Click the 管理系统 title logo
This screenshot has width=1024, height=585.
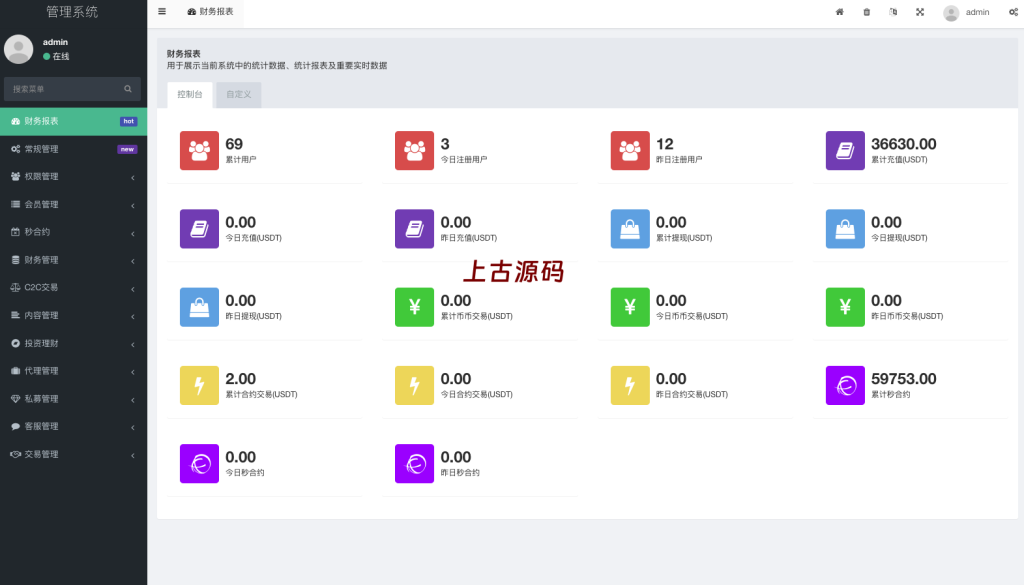click(x=72, y=12)
